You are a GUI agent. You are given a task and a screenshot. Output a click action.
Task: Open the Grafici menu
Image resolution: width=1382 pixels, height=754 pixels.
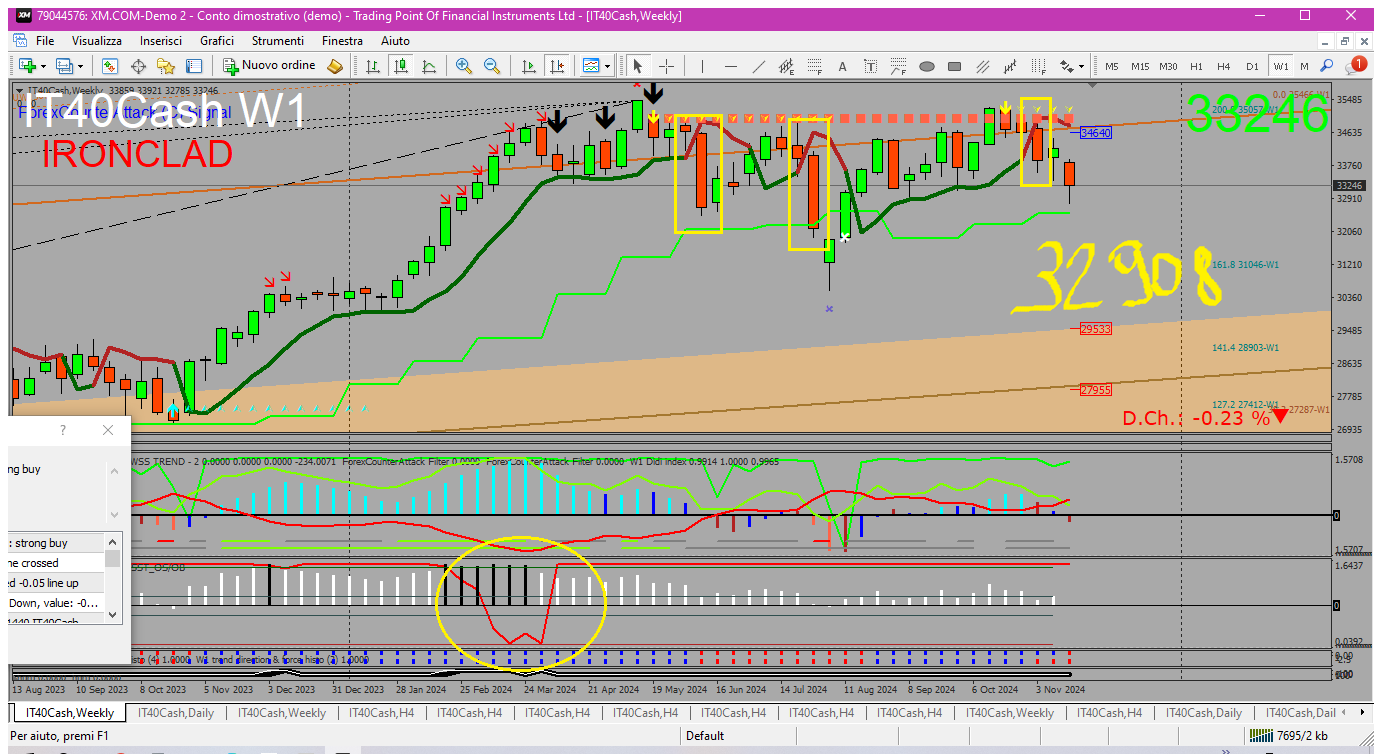pyautogui.click(x=217, y=41)
